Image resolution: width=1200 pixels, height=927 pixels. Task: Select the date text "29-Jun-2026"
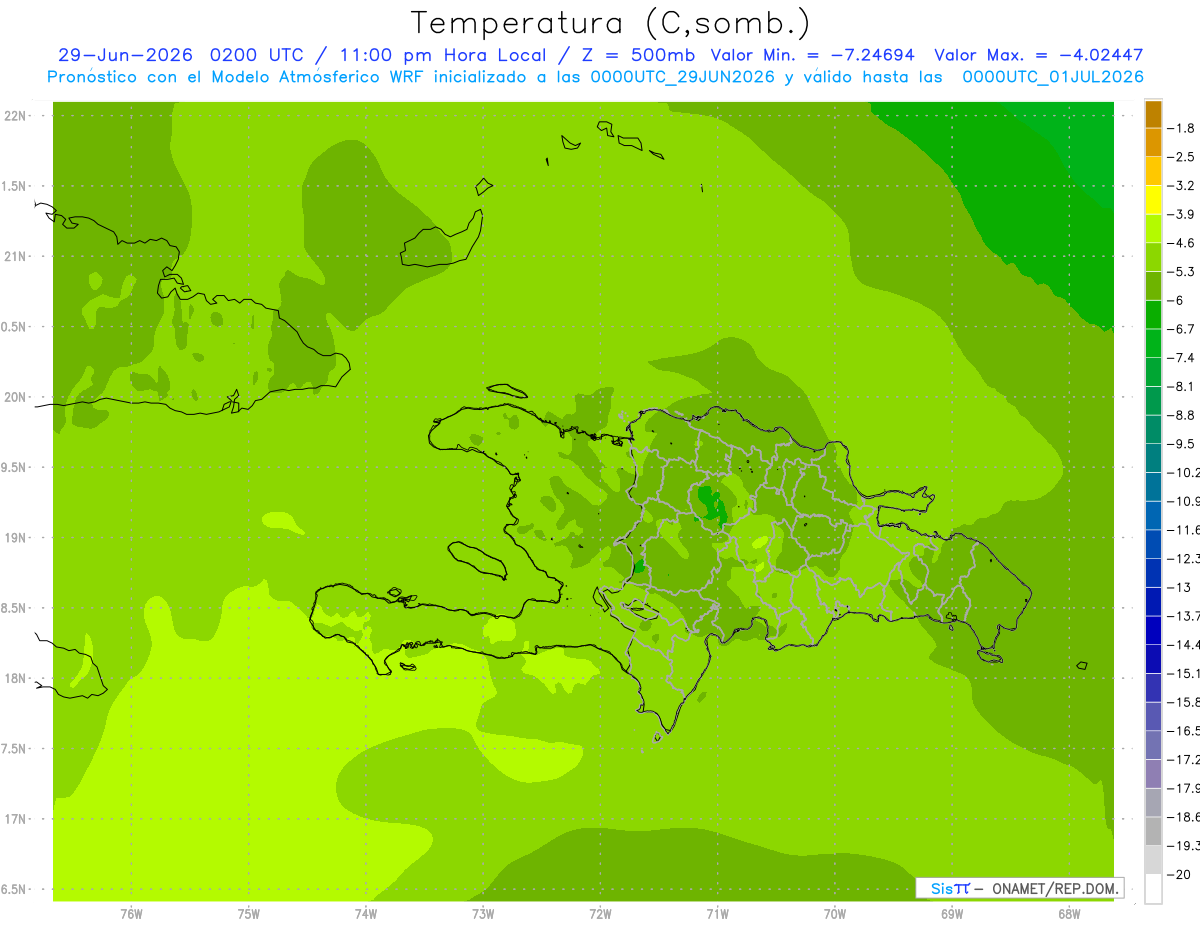pyautogui.click(x=126, y=56)
